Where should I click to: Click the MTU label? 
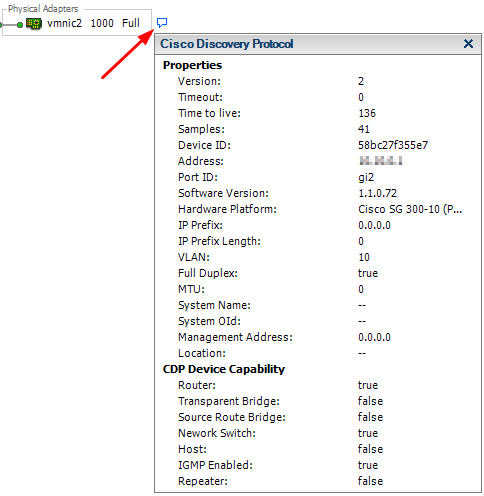191,289
